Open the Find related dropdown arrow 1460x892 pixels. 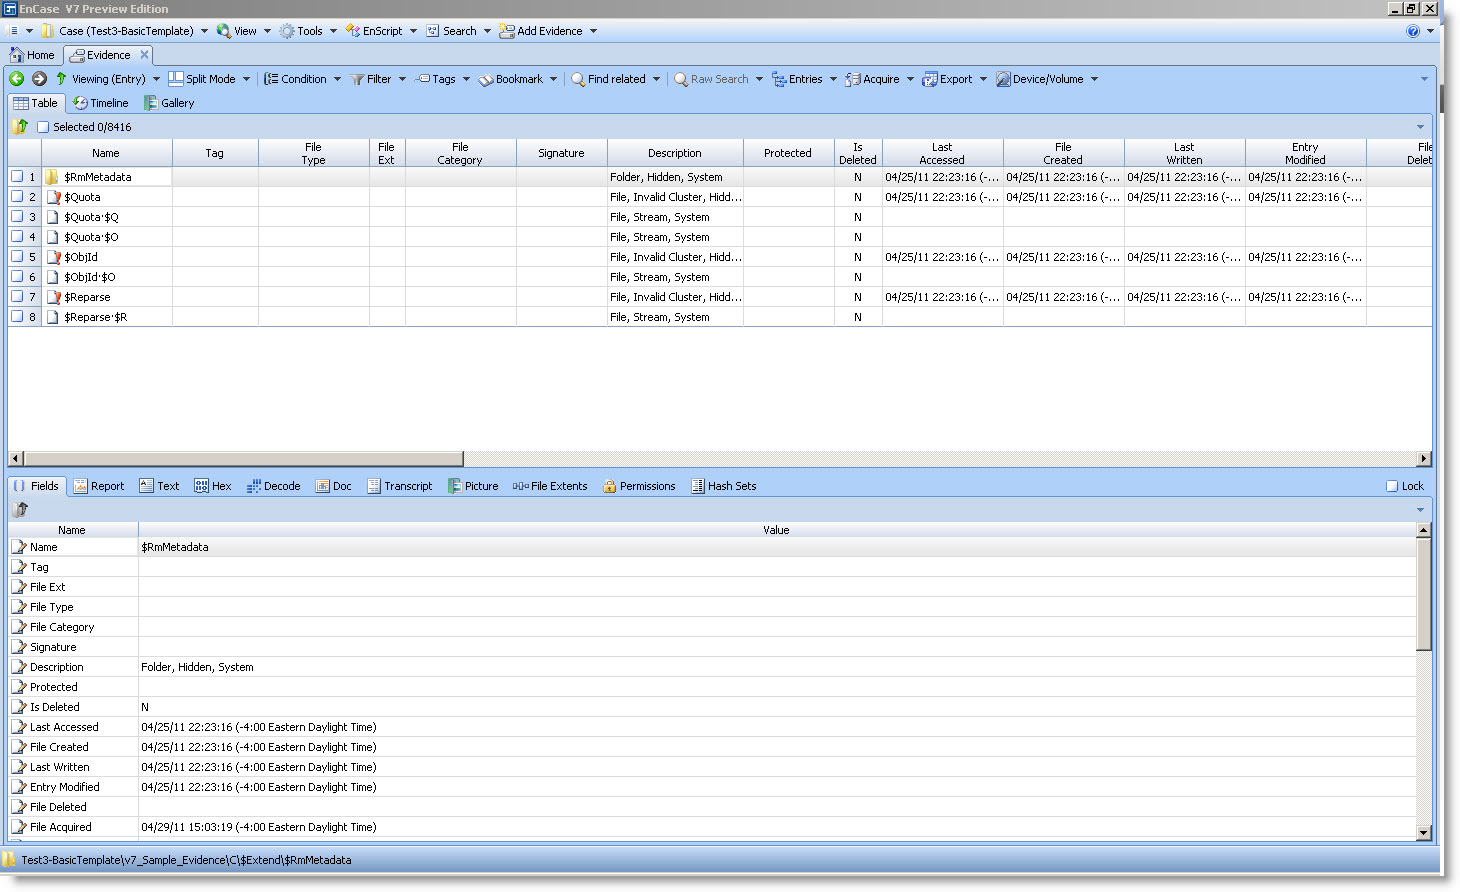(x=656, y=79)
